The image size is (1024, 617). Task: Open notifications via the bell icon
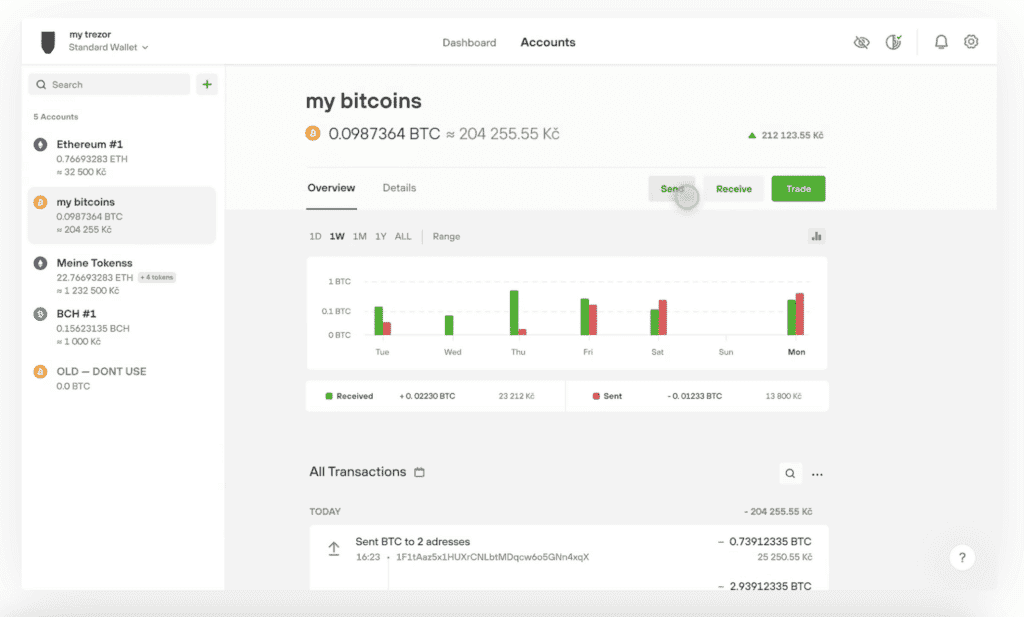[x=939, y=42]
